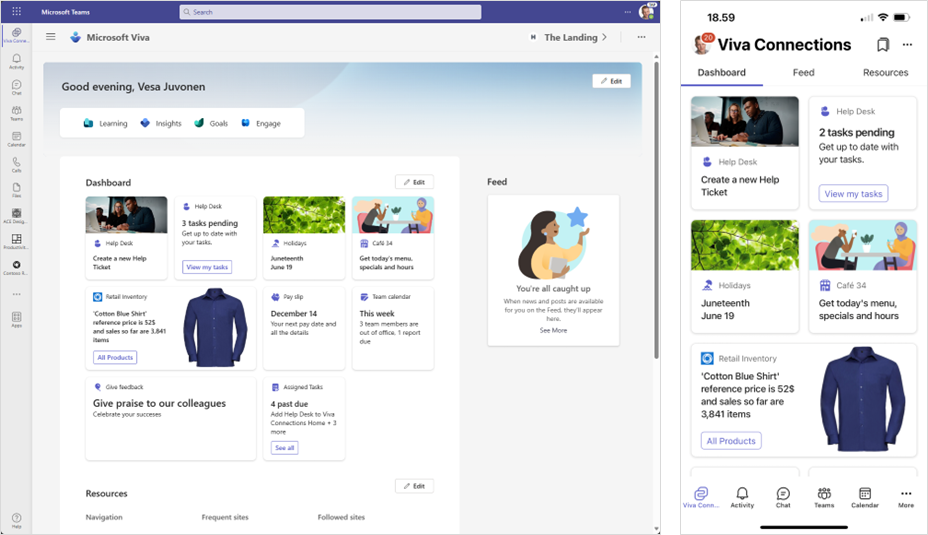
Task: Open the Pay slip December 14 card
Action: (x=304, y=328)
